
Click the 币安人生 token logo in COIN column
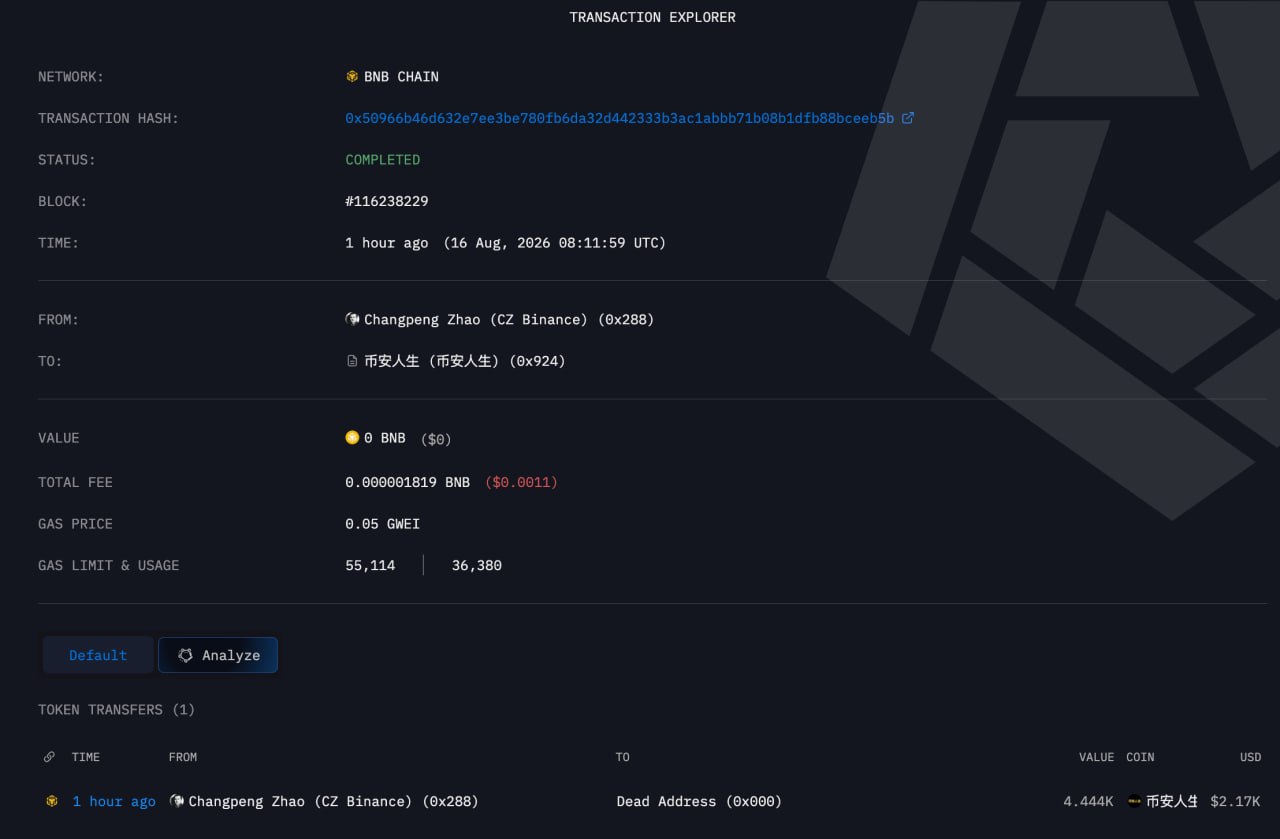coord(1134,801)
